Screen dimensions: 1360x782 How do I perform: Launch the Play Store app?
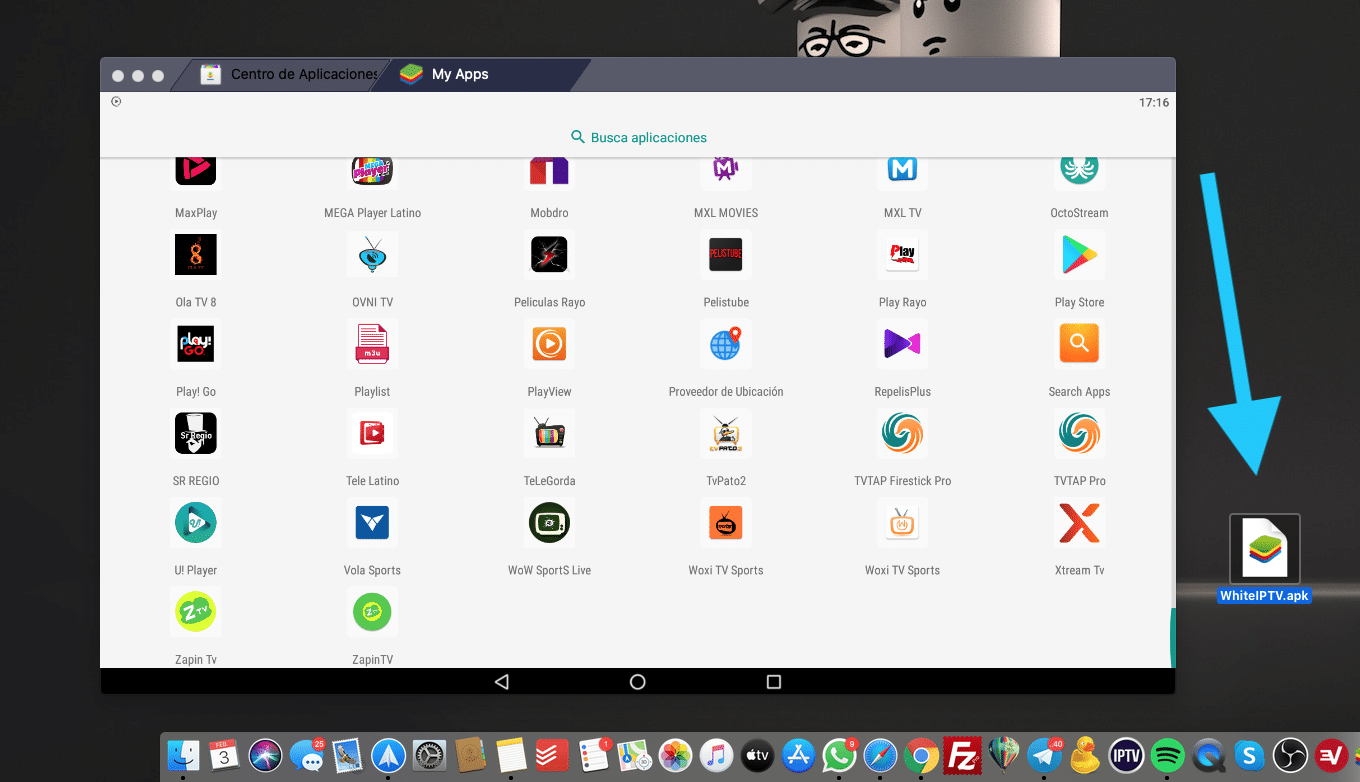click(x=1079, y=255)
